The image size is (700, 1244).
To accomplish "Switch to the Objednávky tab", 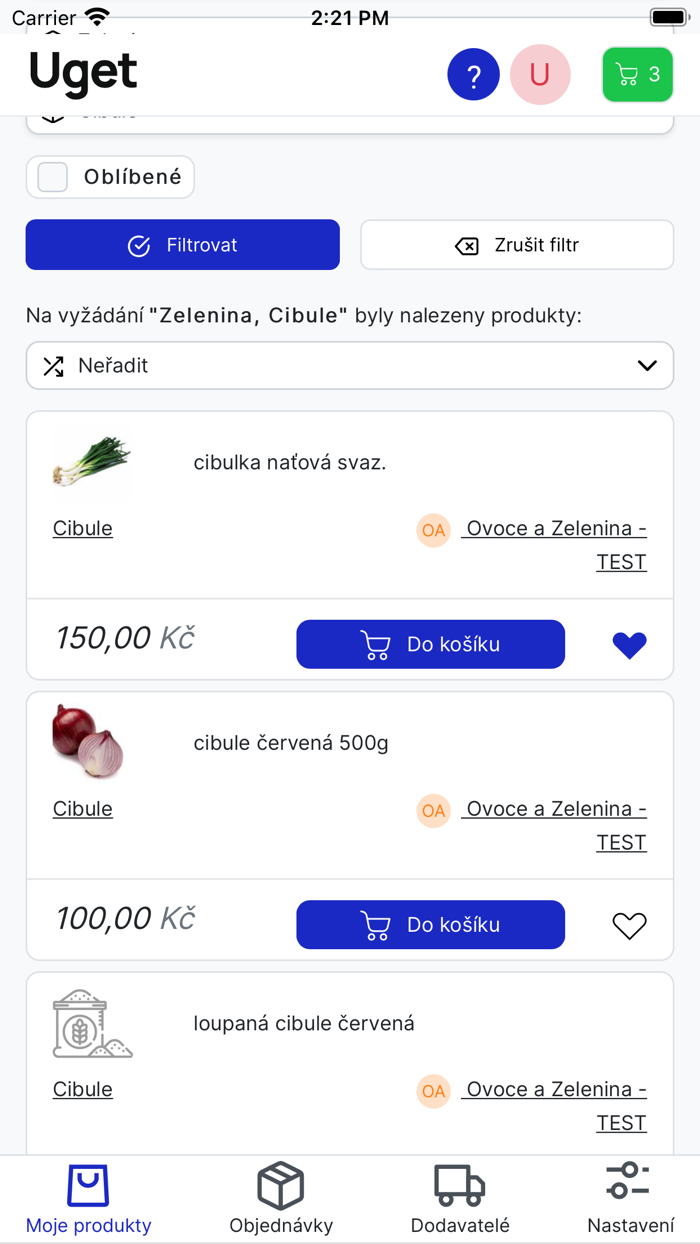I will (x=281, y=1198).
